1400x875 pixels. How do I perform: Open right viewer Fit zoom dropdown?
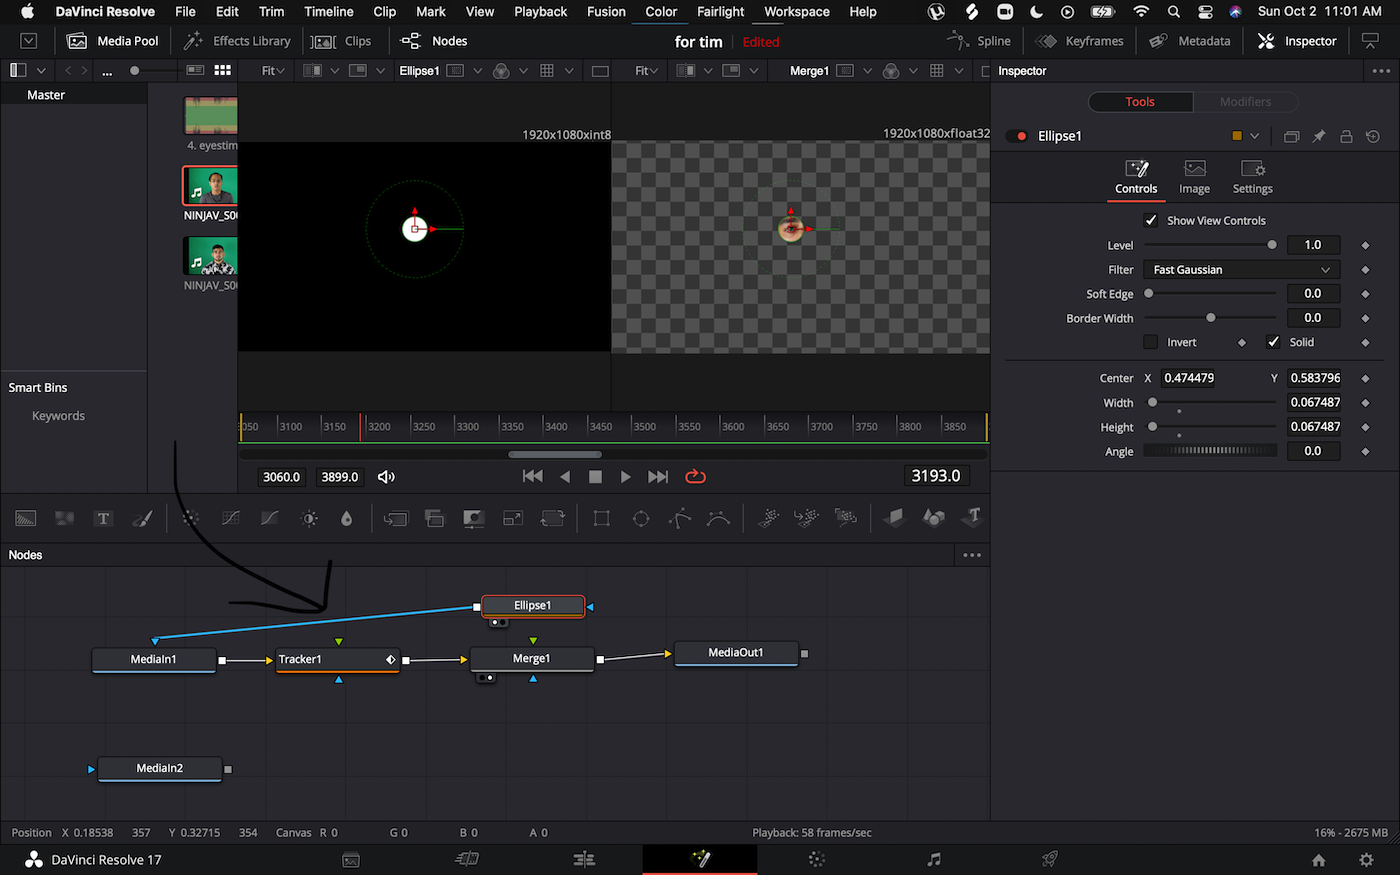[647, 71]
